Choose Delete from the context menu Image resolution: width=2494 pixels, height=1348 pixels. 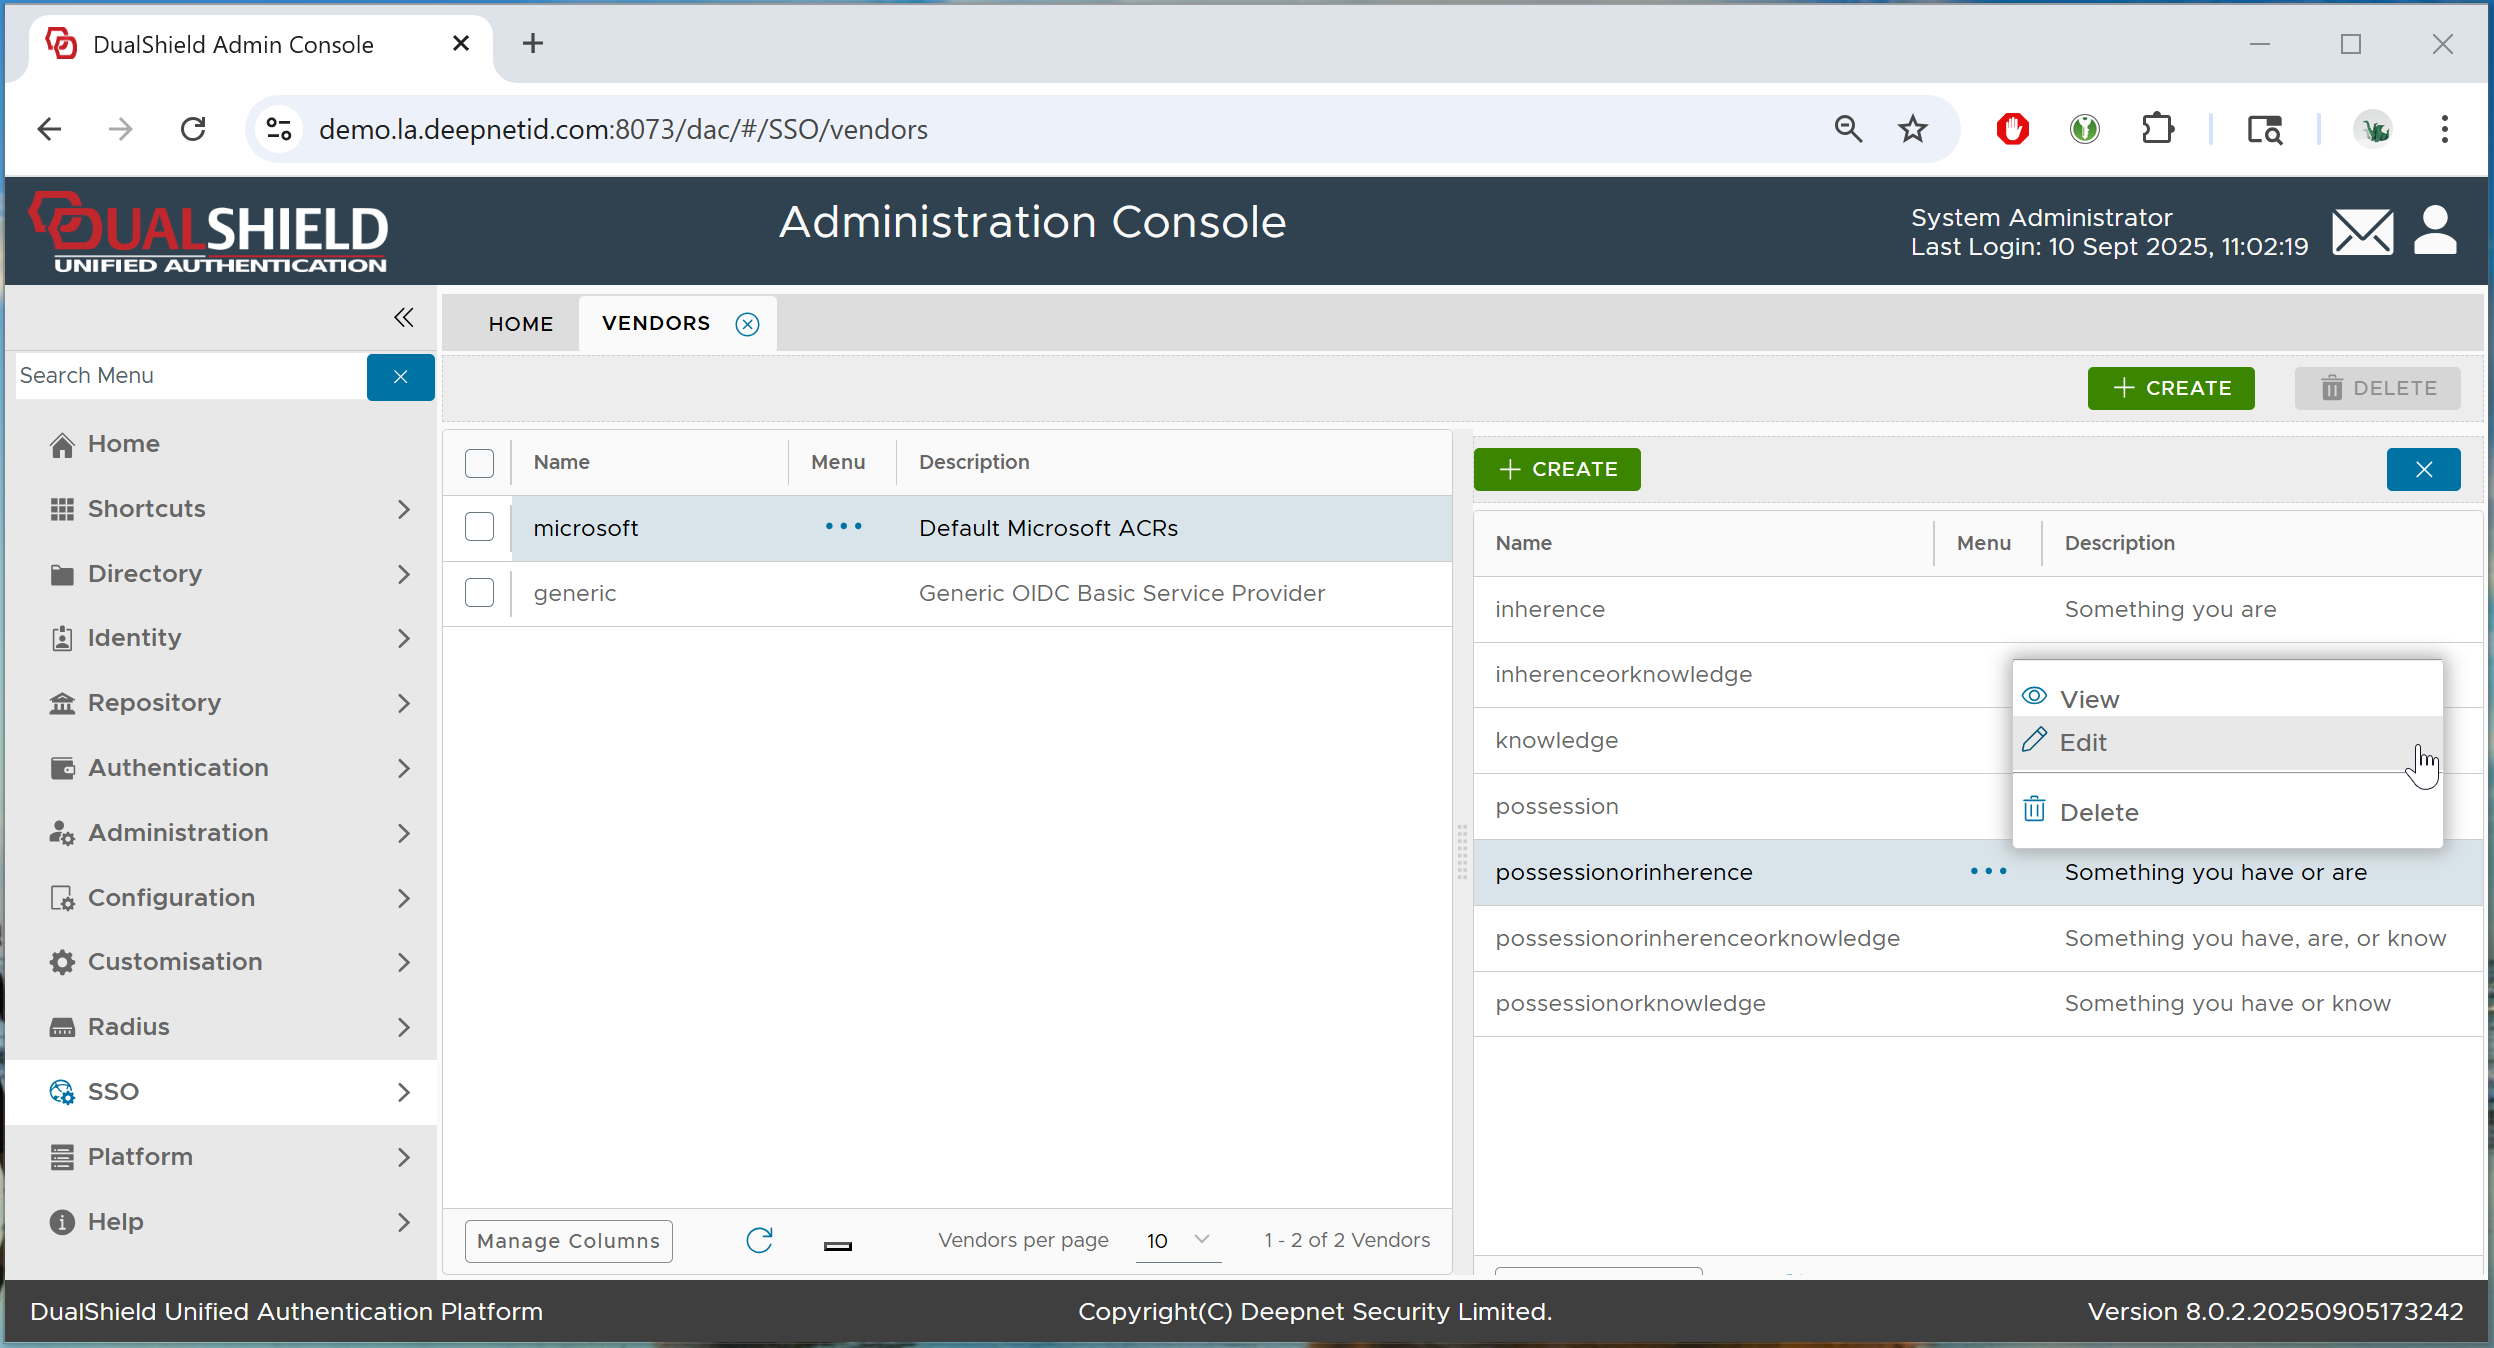(x=2098, y=812)
